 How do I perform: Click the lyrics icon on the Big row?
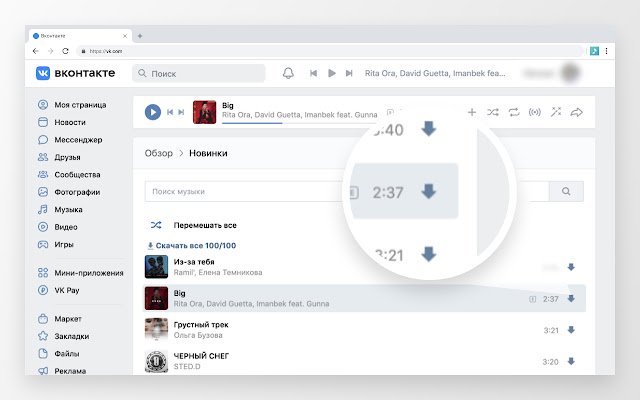[x=532, y=299]
